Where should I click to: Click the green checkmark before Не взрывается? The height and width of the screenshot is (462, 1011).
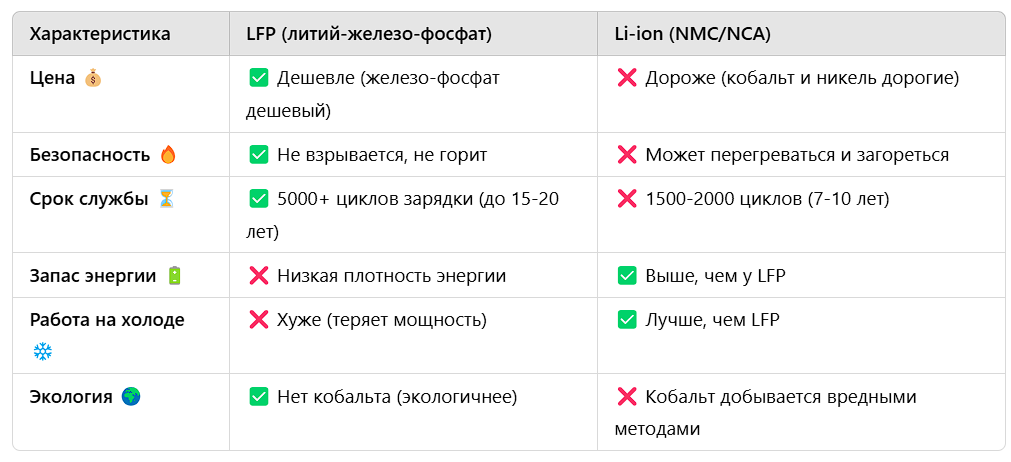coord(258,155)
